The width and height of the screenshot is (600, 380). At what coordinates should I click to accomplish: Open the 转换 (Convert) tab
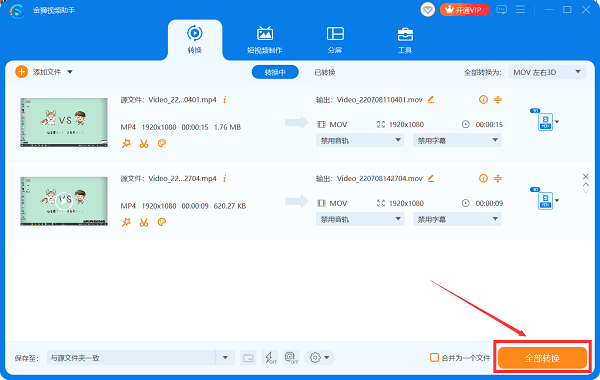[x=195, y=40]
